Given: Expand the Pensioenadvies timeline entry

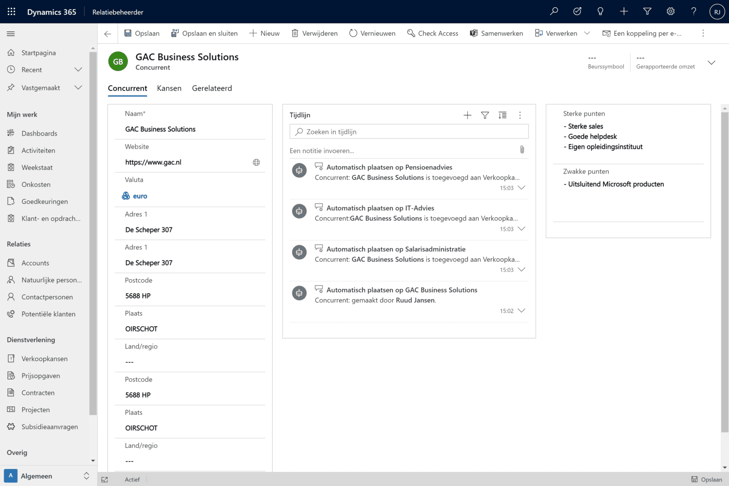Looking at the screenshot, I should (x=522, y=188).
